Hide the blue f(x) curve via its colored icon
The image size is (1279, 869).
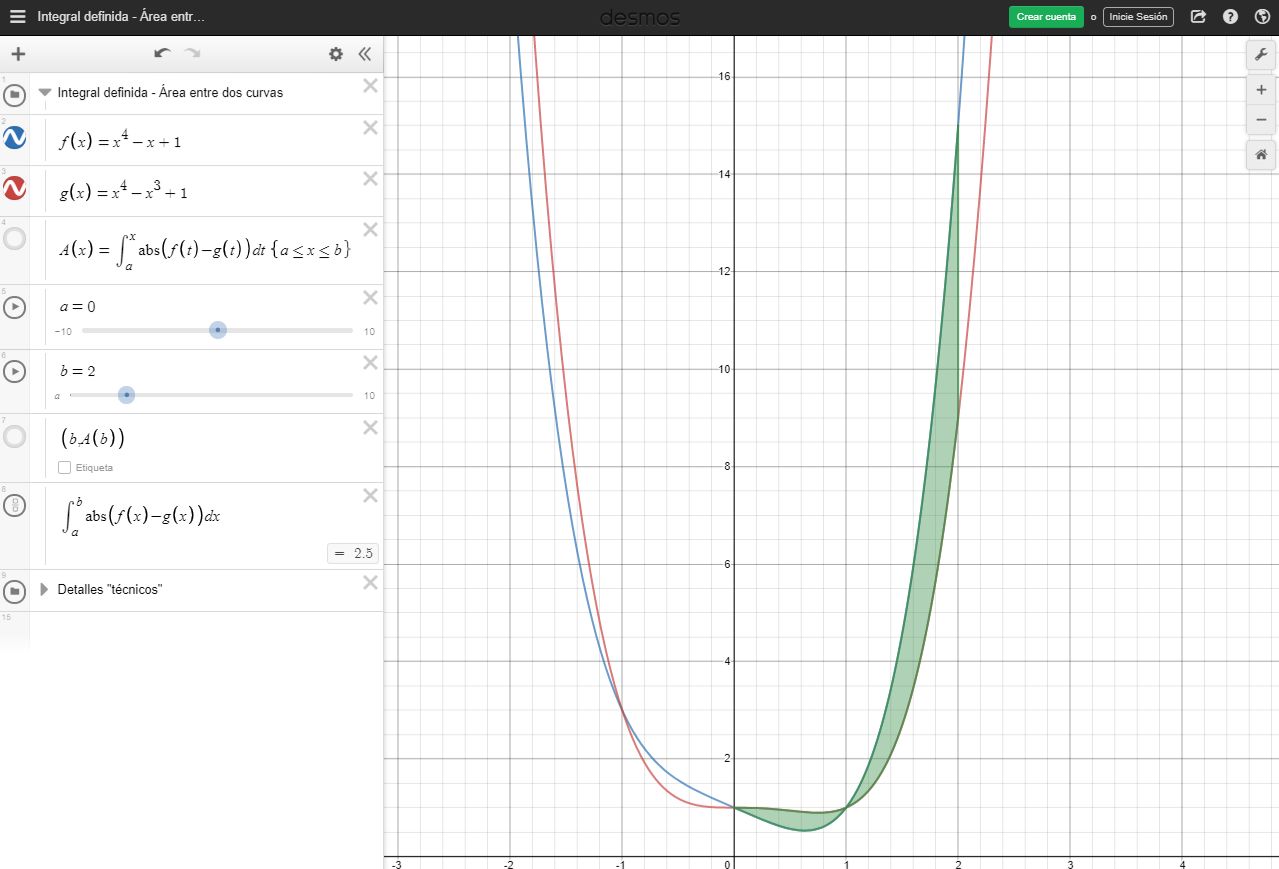(13, 139)
